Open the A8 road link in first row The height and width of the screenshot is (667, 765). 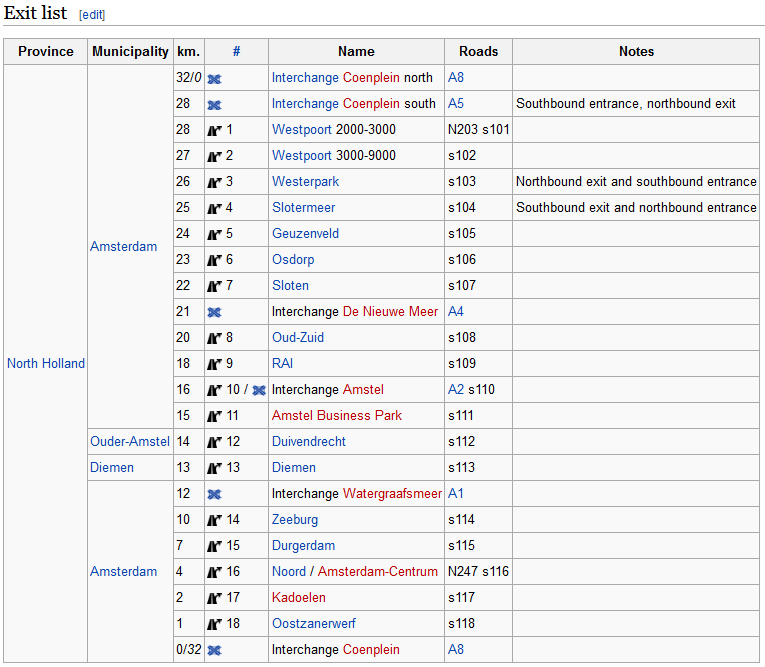tap(456, 77)
